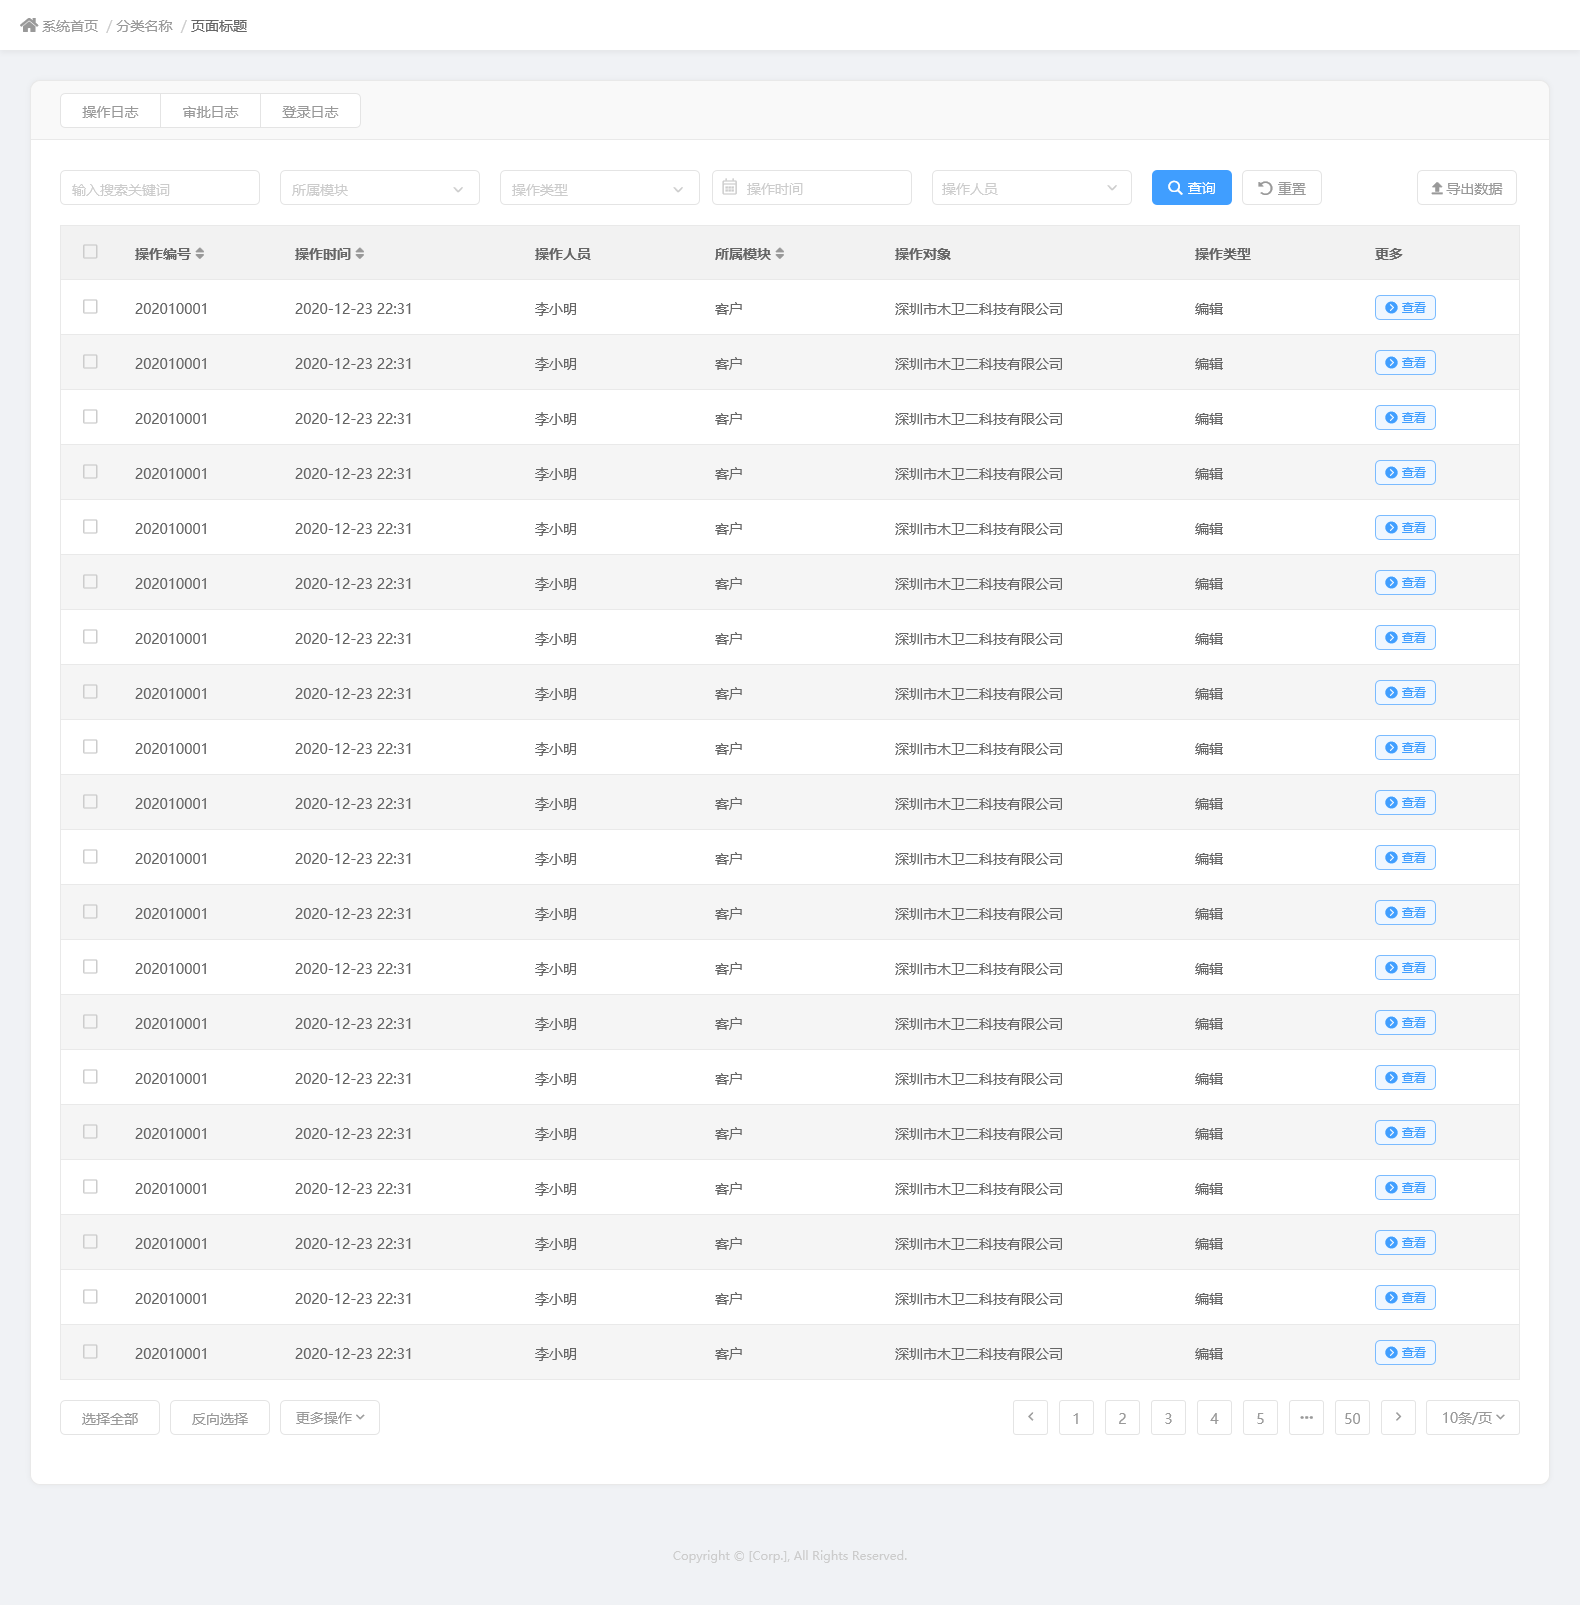Click the ellipsis more-pages button
This screenshot has width=1580, height=1605.
click(x=1306, y=1417)
